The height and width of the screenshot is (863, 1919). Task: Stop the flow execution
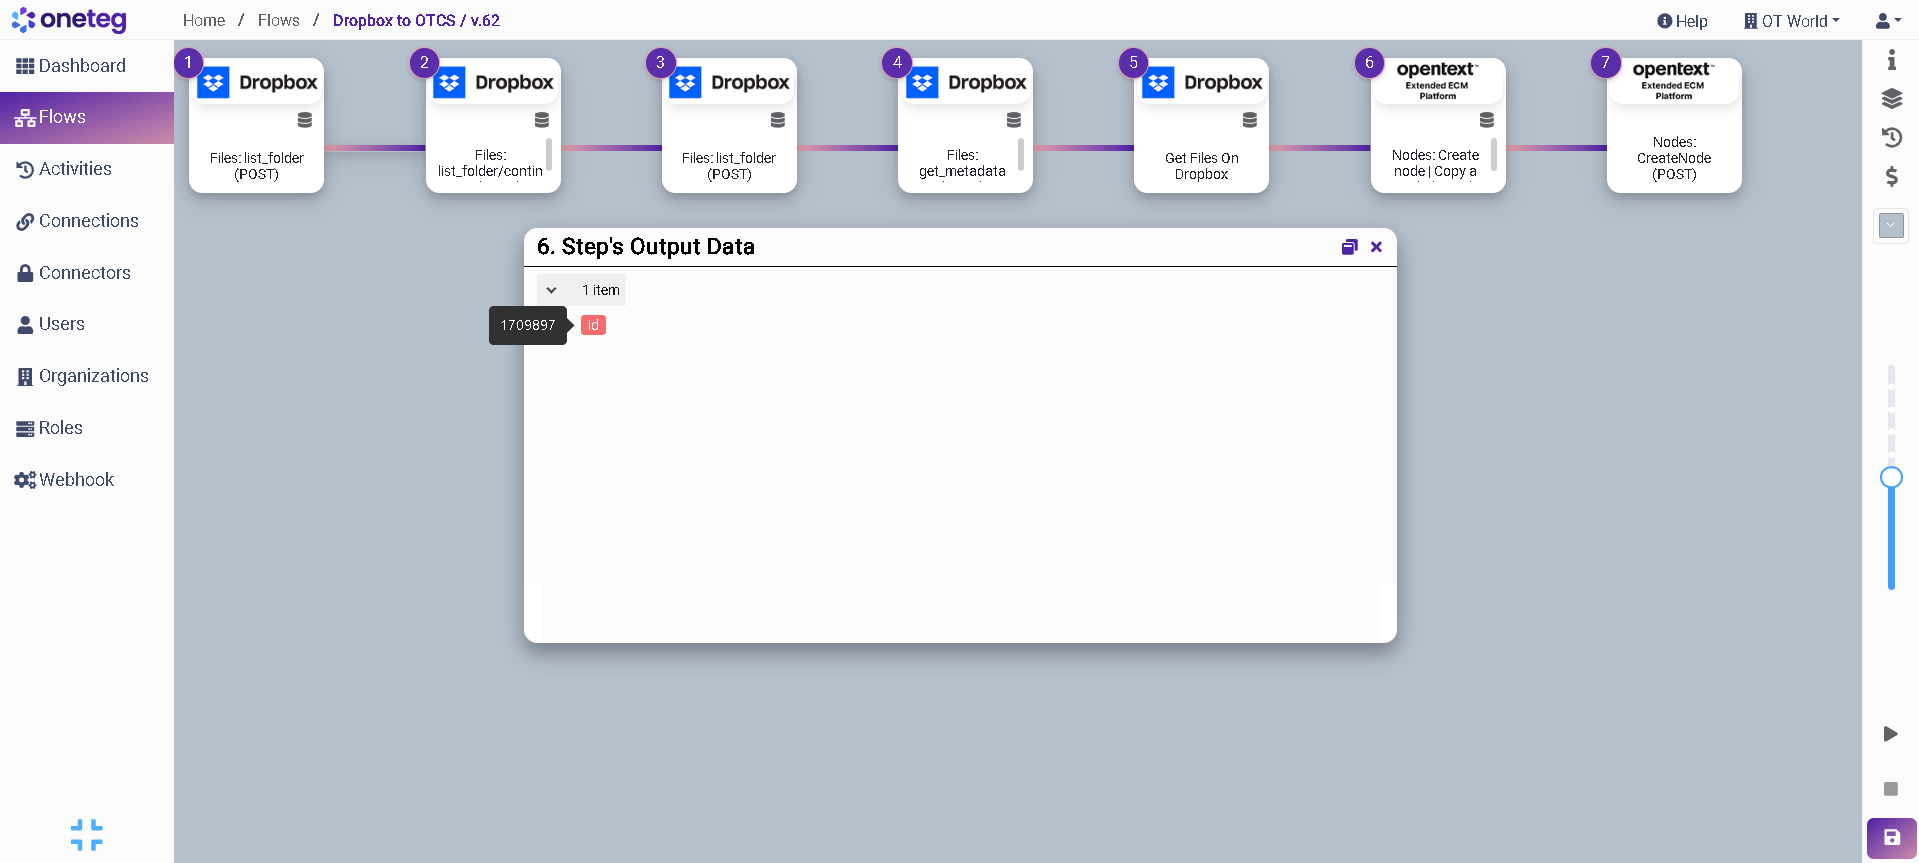(x=1890, y=789)
